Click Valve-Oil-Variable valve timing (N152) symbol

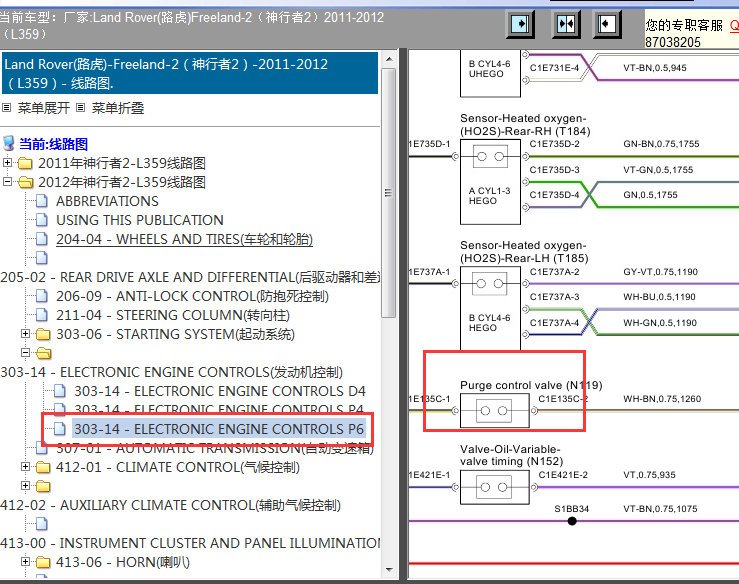click(x=494, y=487)
